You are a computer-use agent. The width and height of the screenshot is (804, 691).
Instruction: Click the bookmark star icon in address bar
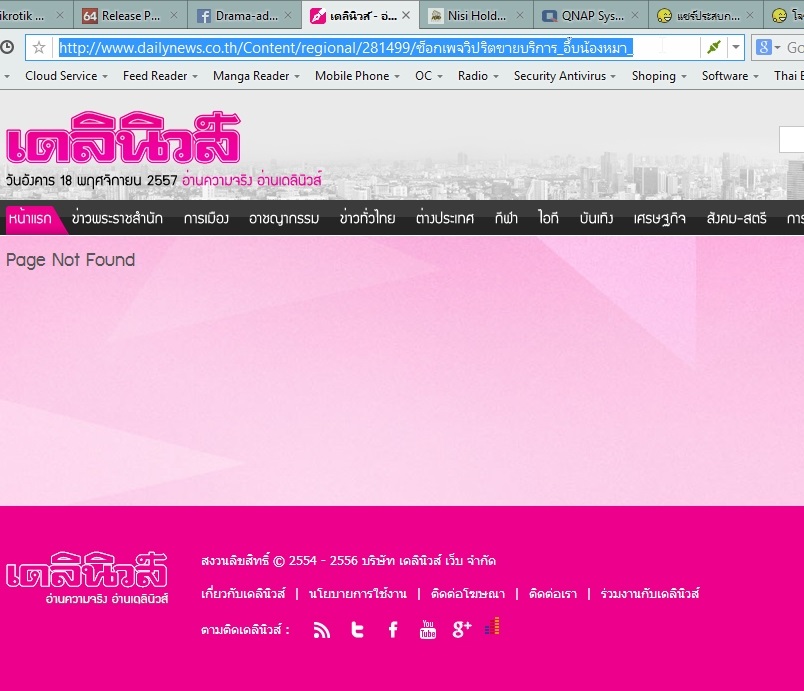click(39, 48)
